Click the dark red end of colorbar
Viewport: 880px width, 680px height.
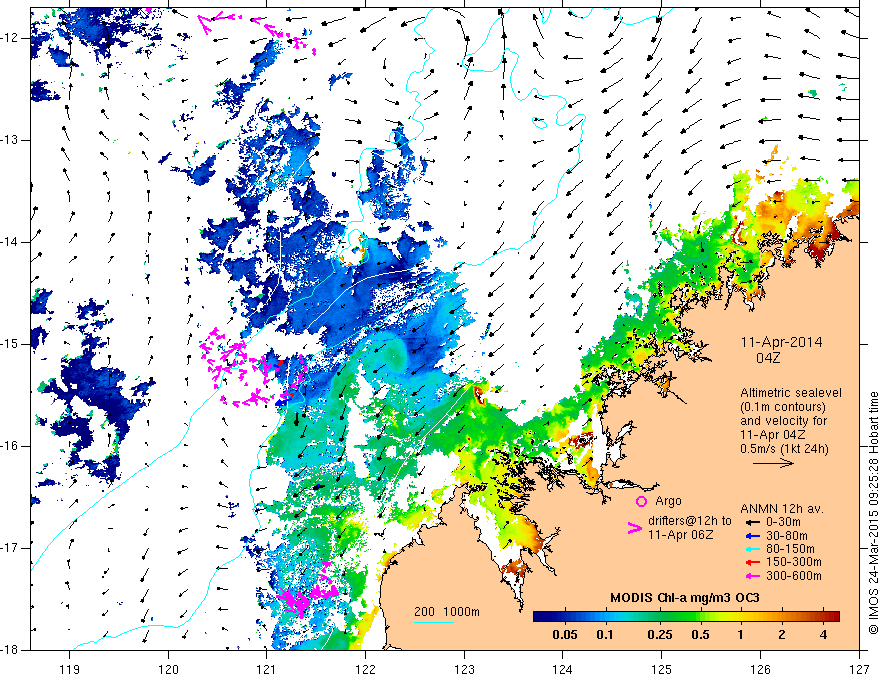point(834,617)
